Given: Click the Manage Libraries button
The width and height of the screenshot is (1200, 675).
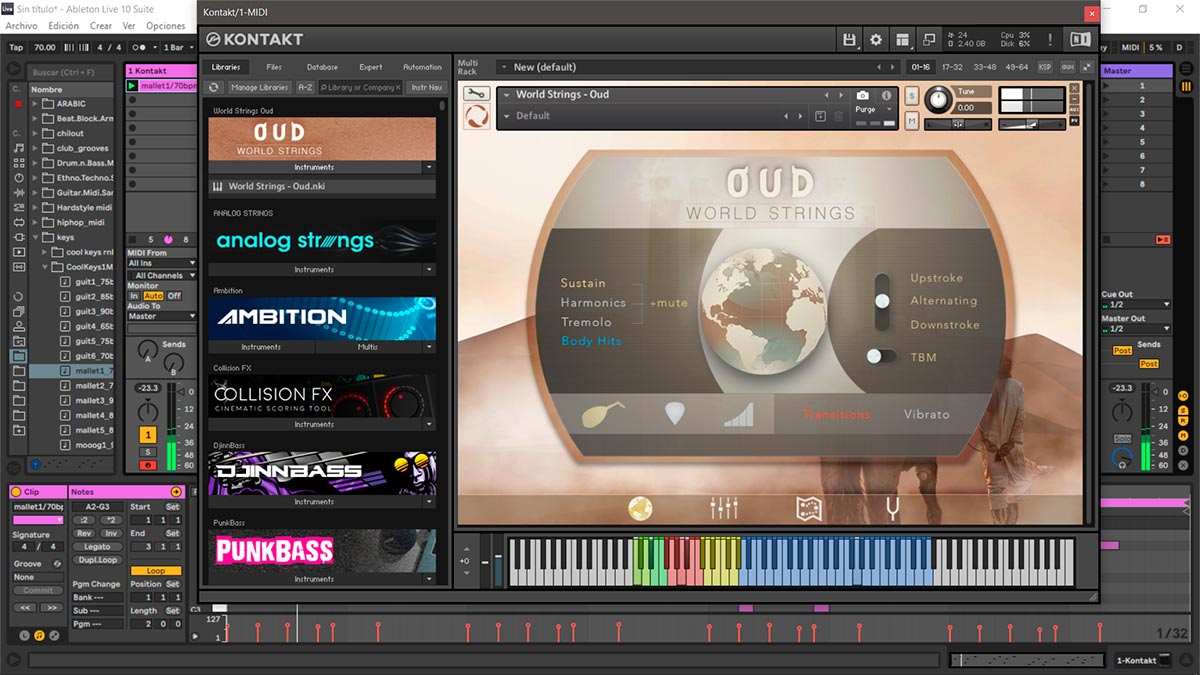Looking at the screenshot, I should (x=259, y=87).
